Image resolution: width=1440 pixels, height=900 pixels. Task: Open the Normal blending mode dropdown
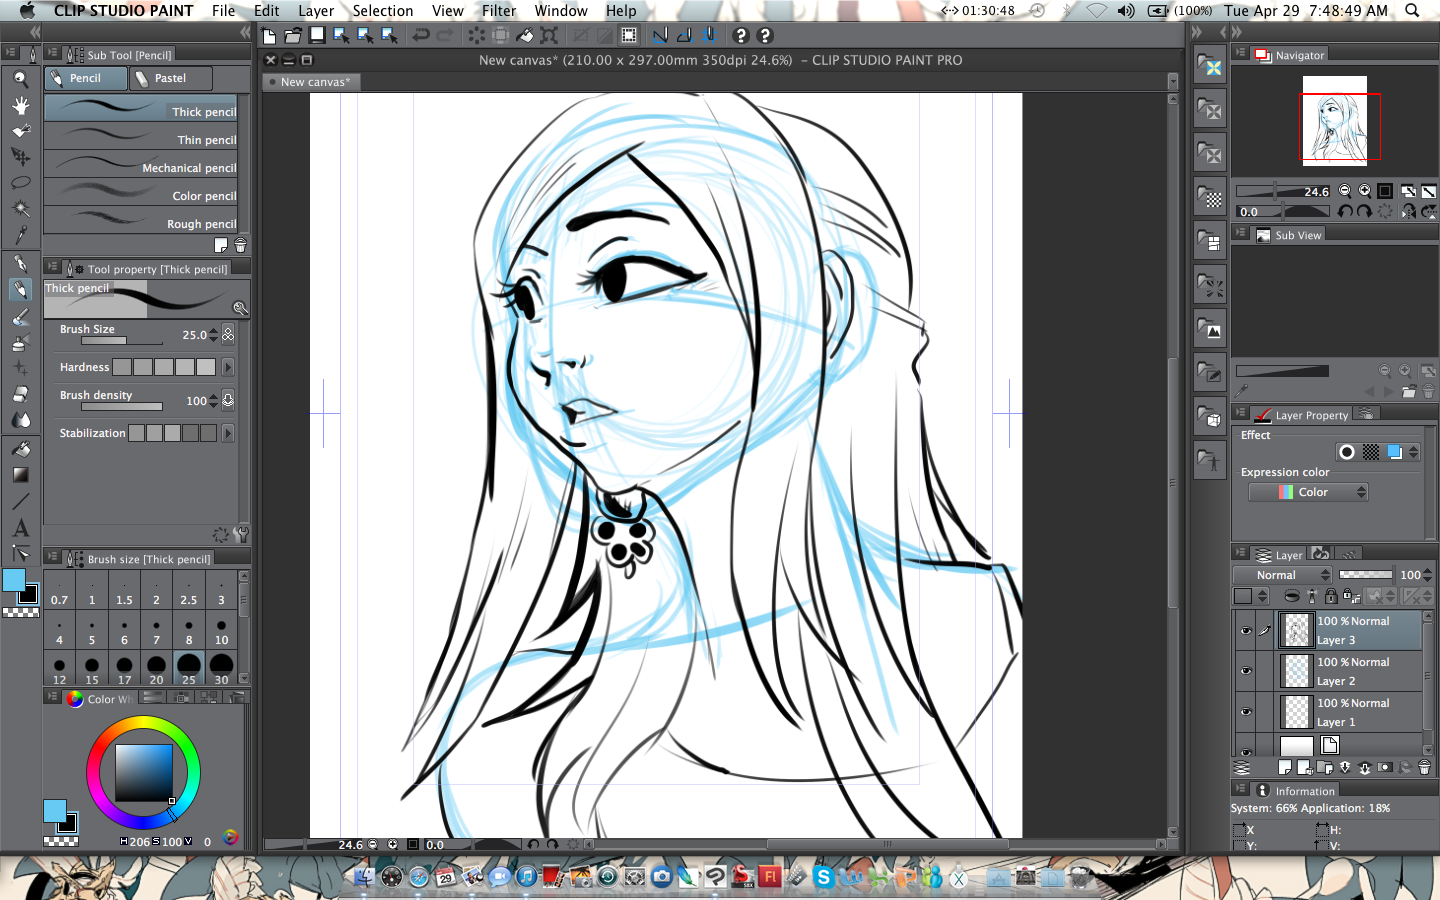click(x=1283, y=575)
